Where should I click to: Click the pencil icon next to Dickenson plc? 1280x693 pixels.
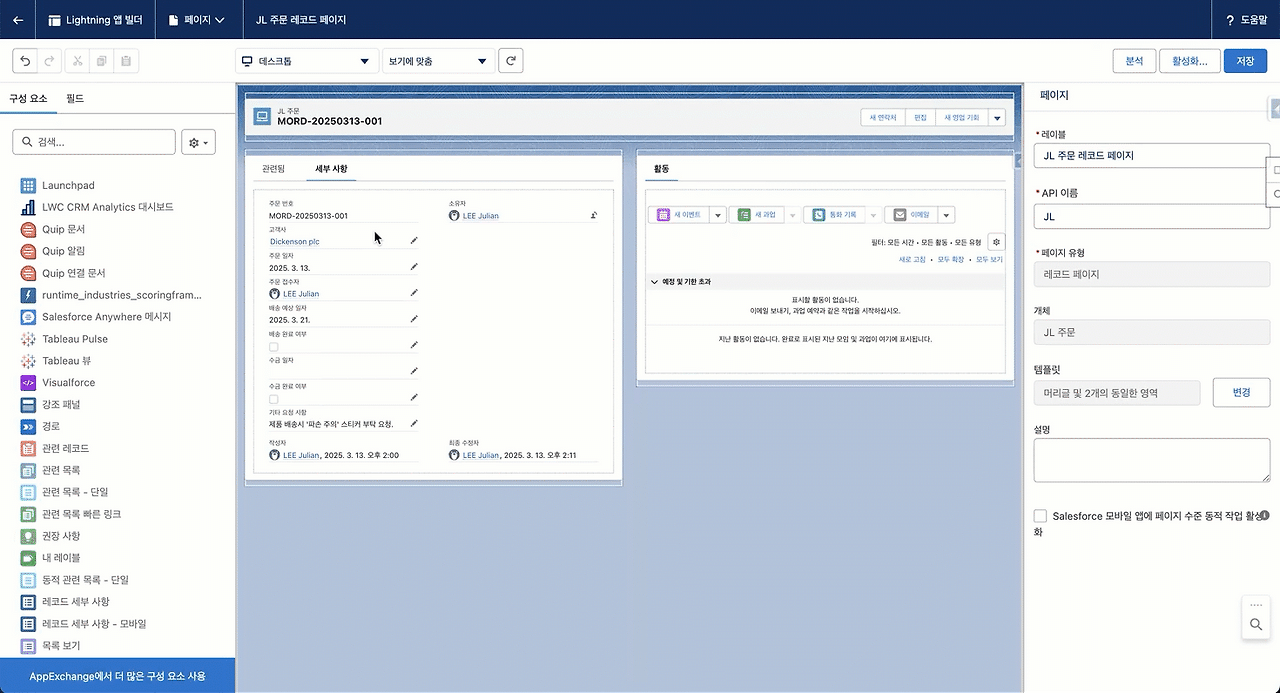coord(414,241)
